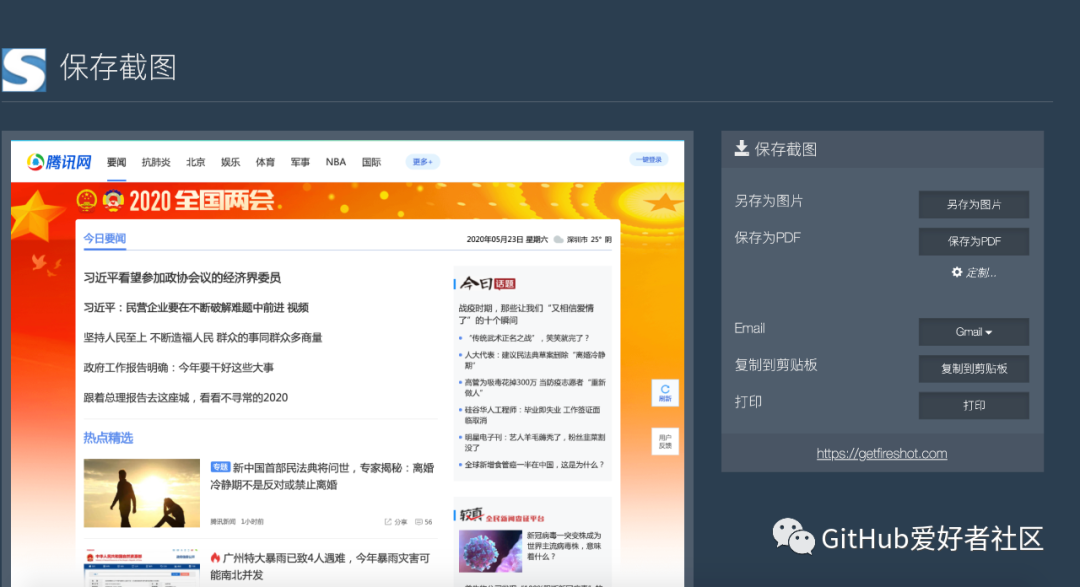1080x587 pixels.
Task: Open topic 战疫时期，那些让我们又相信爱情了
Action: 526,314
